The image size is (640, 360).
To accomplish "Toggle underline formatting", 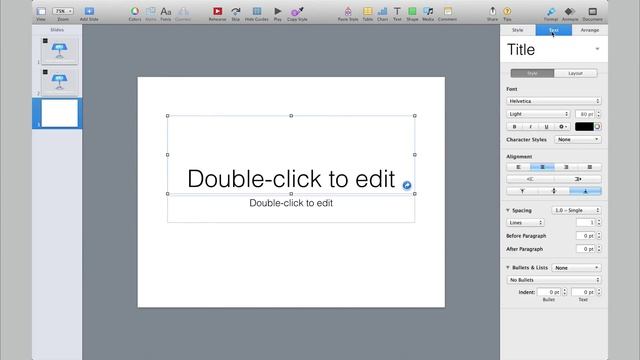I will [x=546, y=127].
